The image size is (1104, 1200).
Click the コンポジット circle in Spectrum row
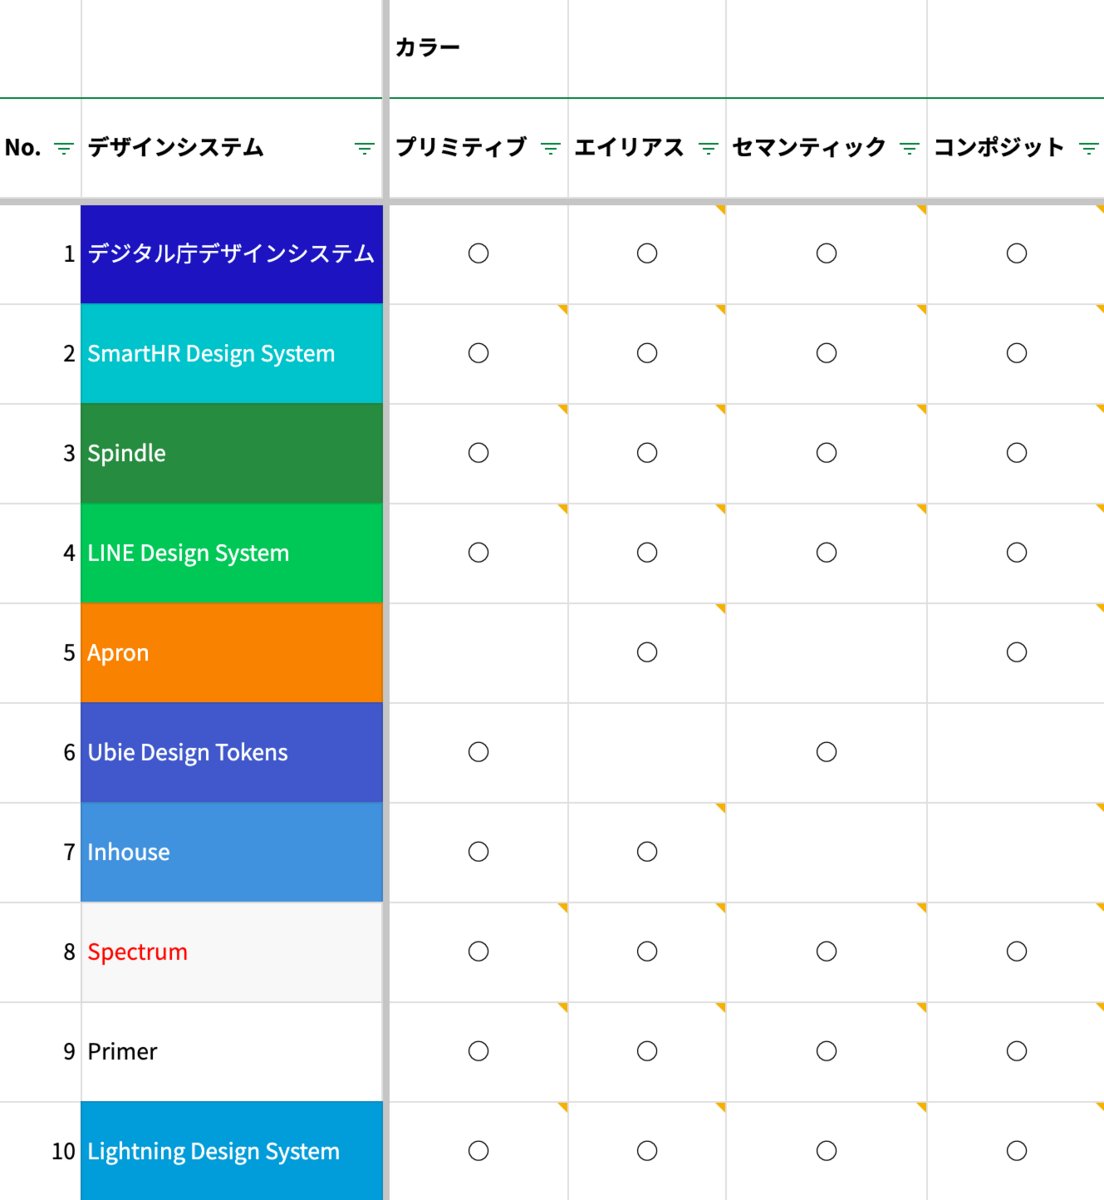tap(1017, 952)
